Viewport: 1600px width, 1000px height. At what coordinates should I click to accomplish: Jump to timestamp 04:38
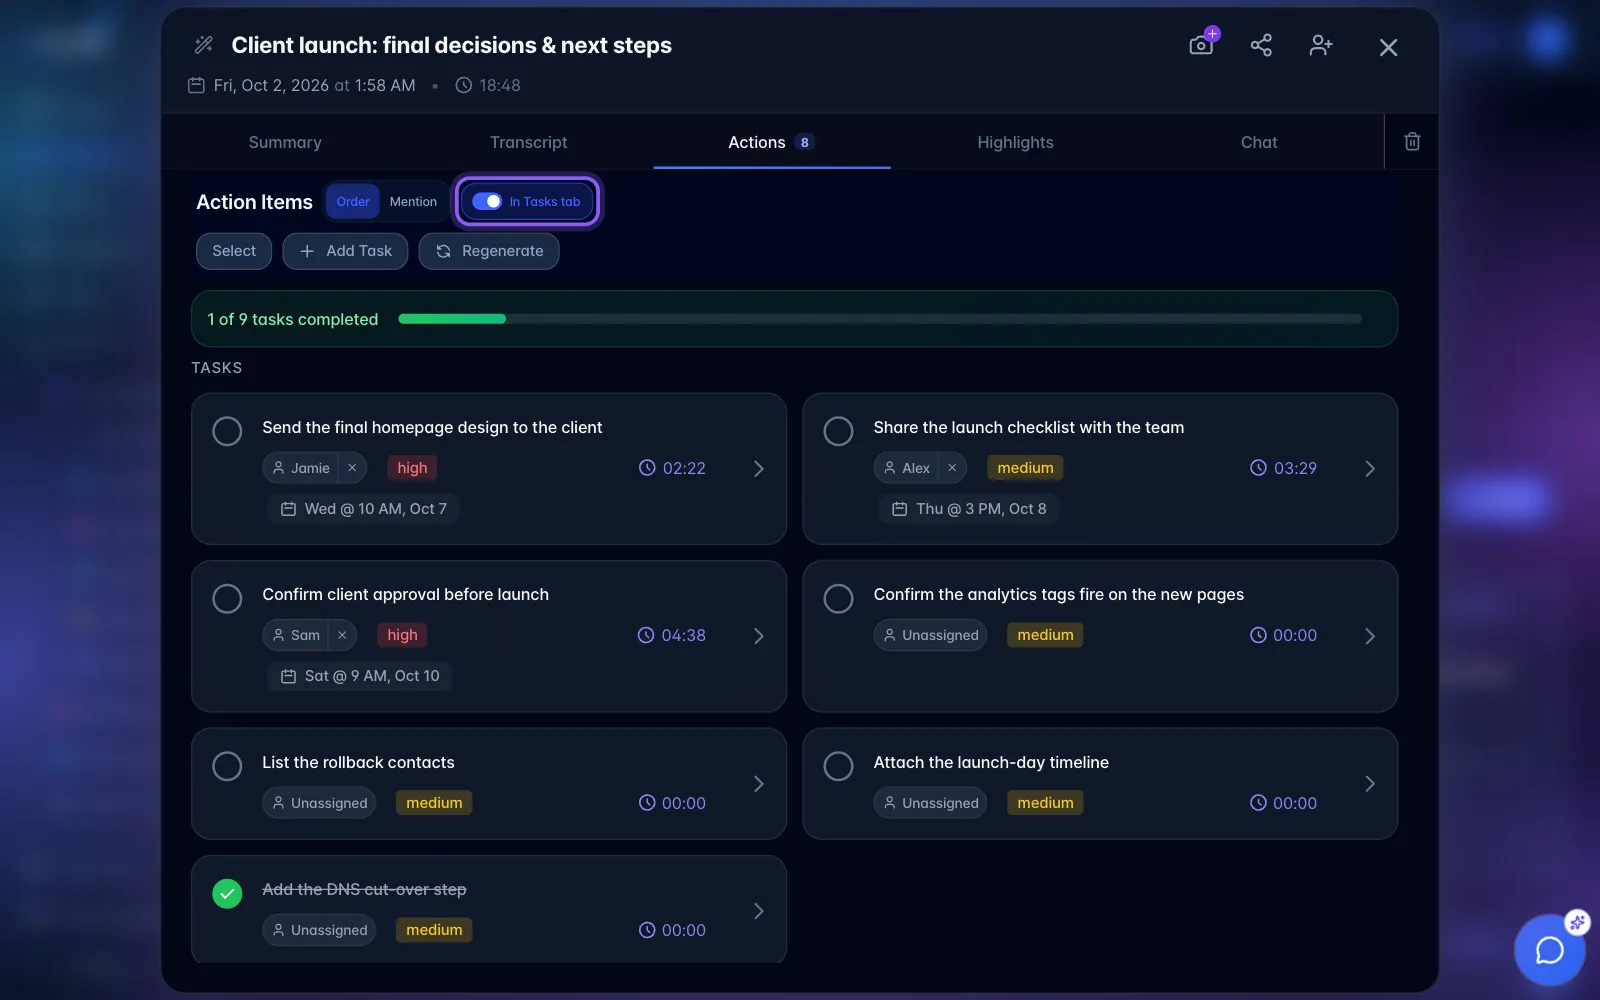pyautogui.click(x=672, y=635)
